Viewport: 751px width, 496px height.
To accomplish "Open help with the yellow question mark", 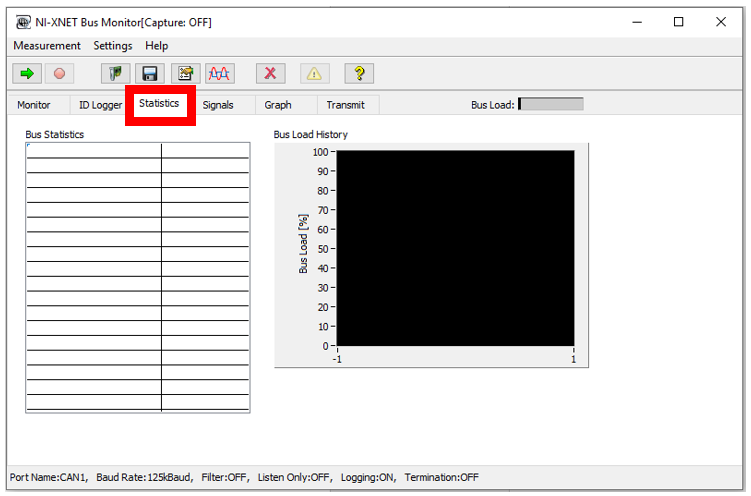I will [x=359, y=73].
